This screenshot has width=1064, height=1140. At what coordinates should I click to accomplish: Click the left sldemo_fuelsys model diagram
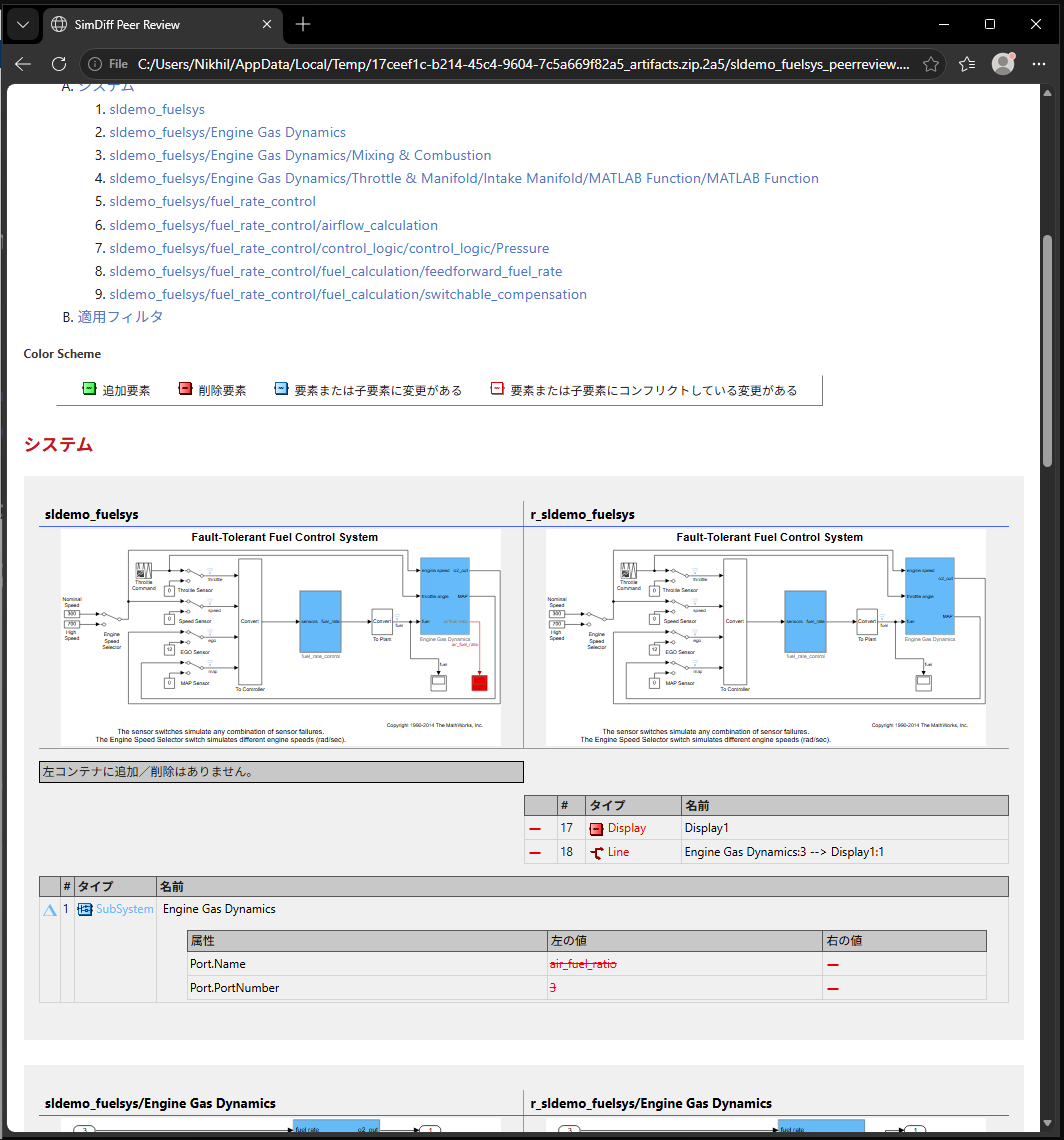point(281,637)
